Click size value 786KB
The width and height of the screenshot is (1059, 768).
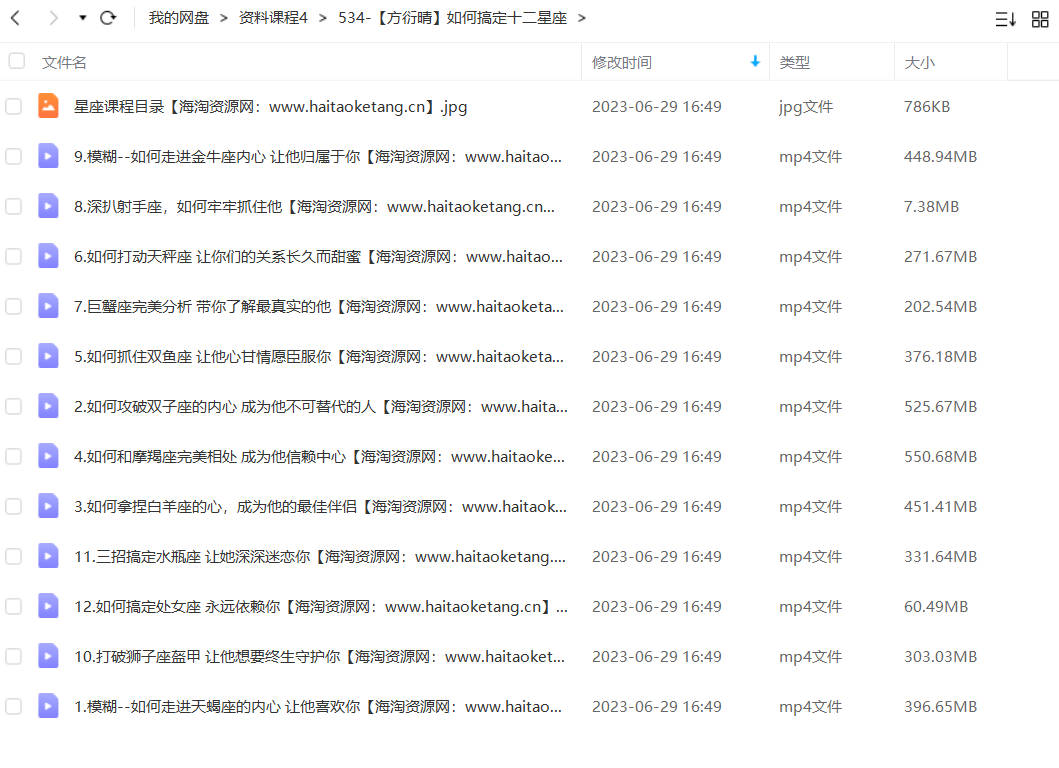tap(927, 107)
